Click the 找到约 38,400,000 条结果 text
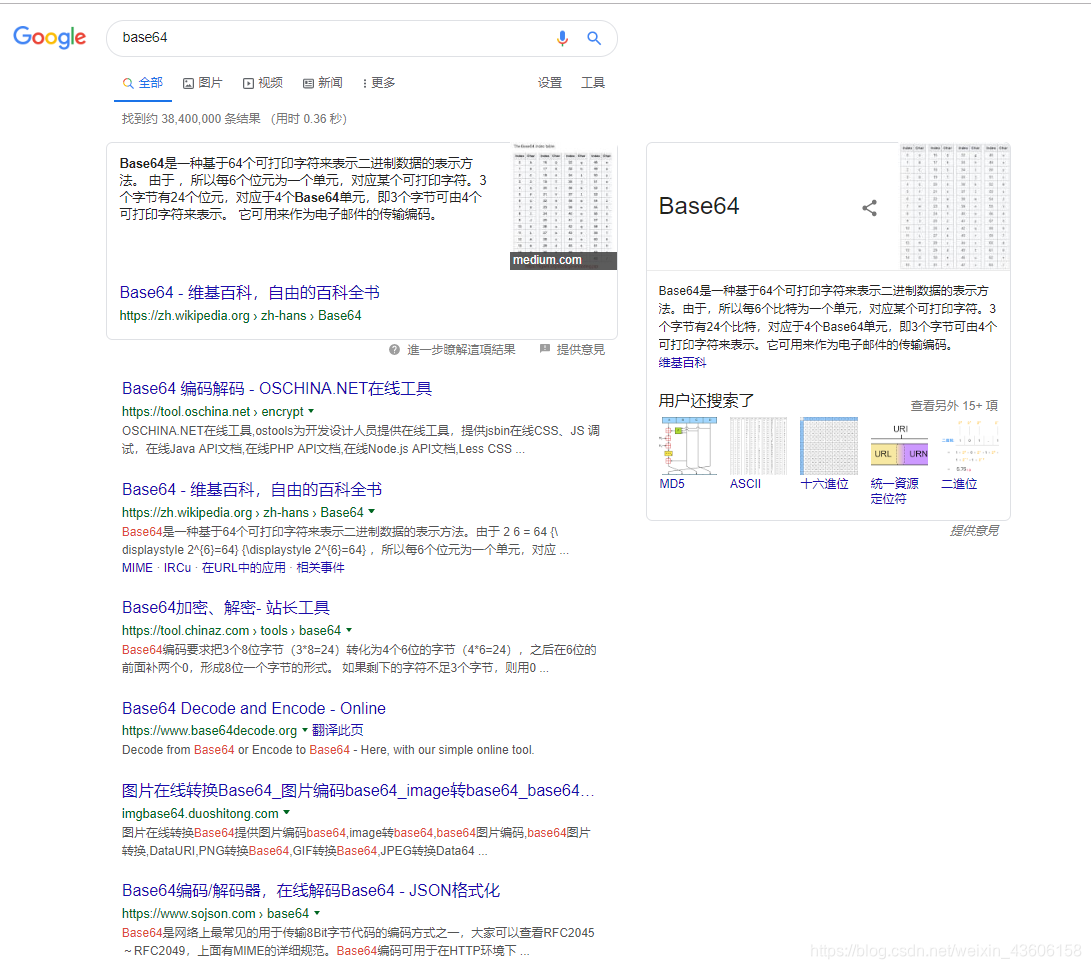 [x=191, y=119]
